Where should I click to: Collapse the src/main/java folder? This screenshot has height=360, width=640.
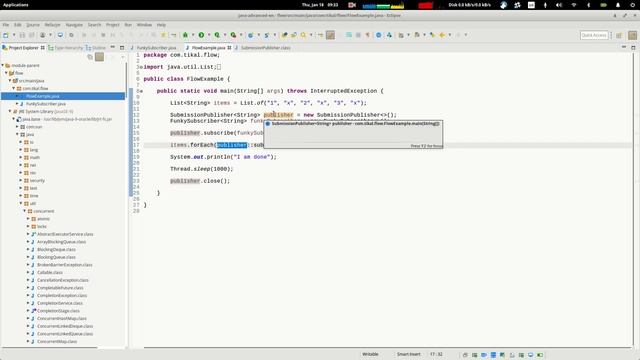tap(10, 81)
